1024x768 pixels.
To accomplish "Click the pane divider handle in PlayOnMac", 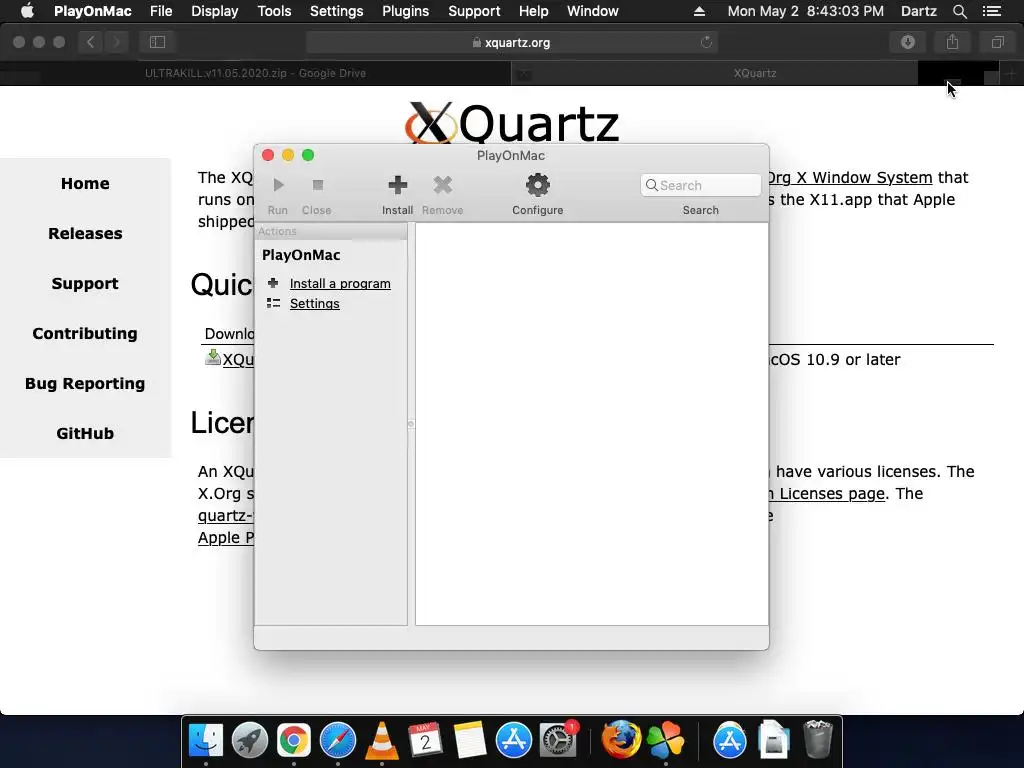I will 411,424.
